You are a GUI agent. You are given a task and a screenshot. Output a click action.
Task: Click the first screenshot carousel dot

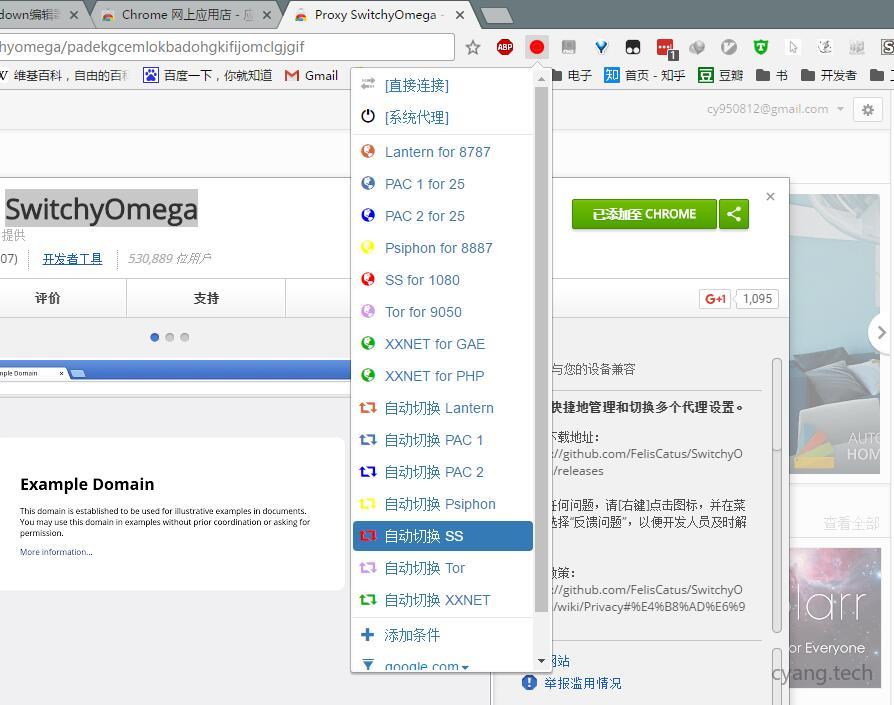coord(154,337)
